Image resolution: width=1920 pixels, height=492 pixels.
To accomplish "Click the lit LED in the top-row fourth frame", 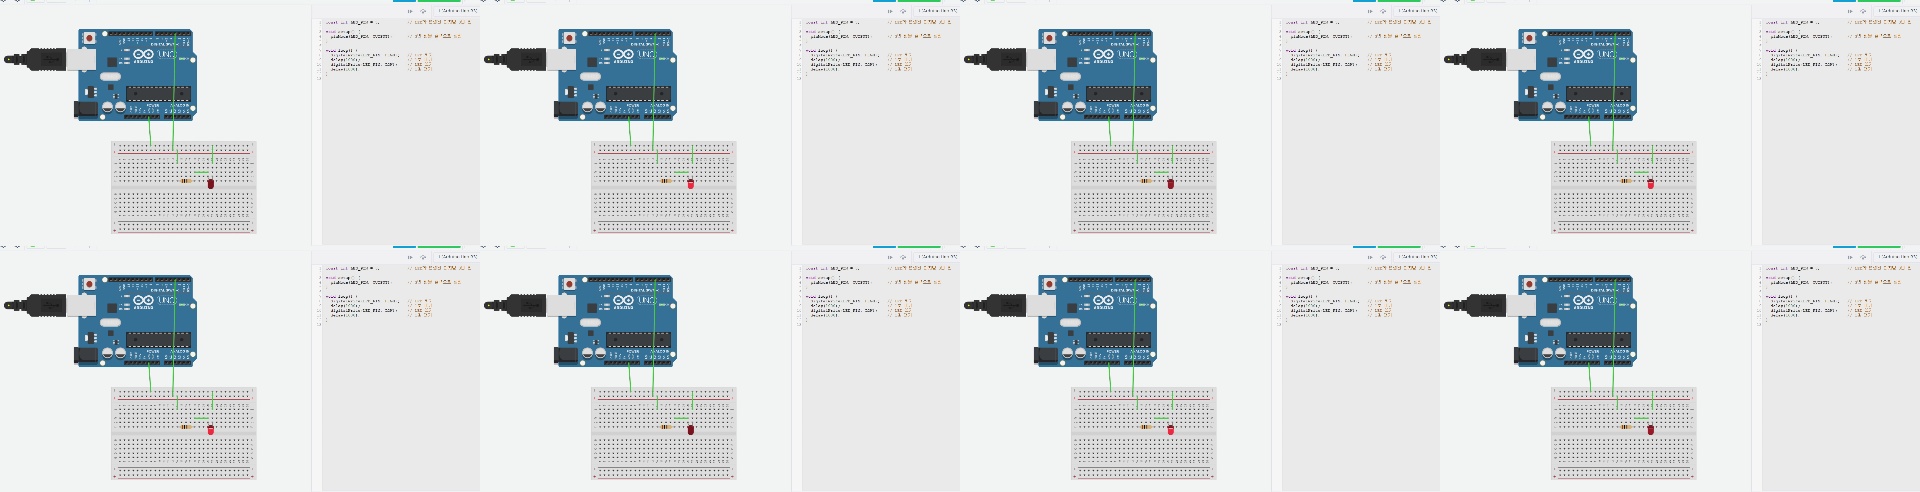I will [x=1651, y=184].
